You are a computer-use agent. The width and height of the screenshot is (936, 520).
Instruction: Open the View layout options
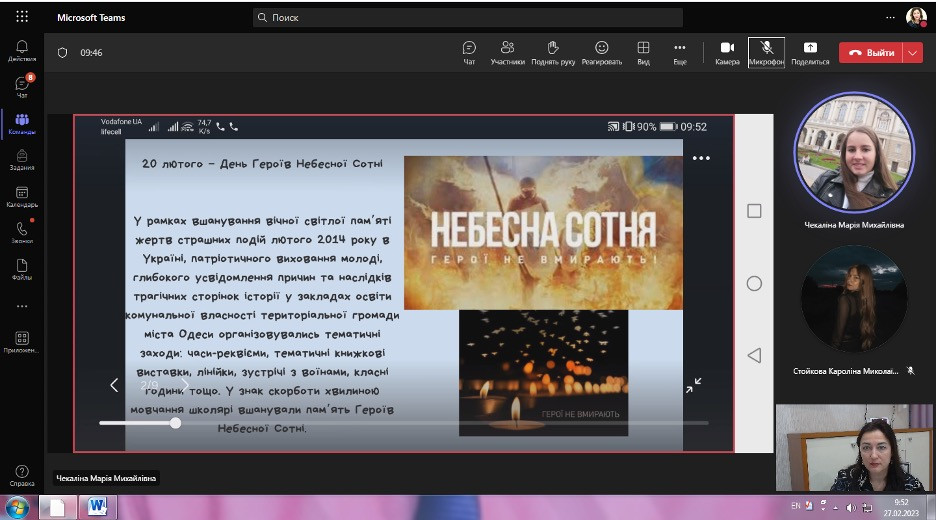point(643,52)
